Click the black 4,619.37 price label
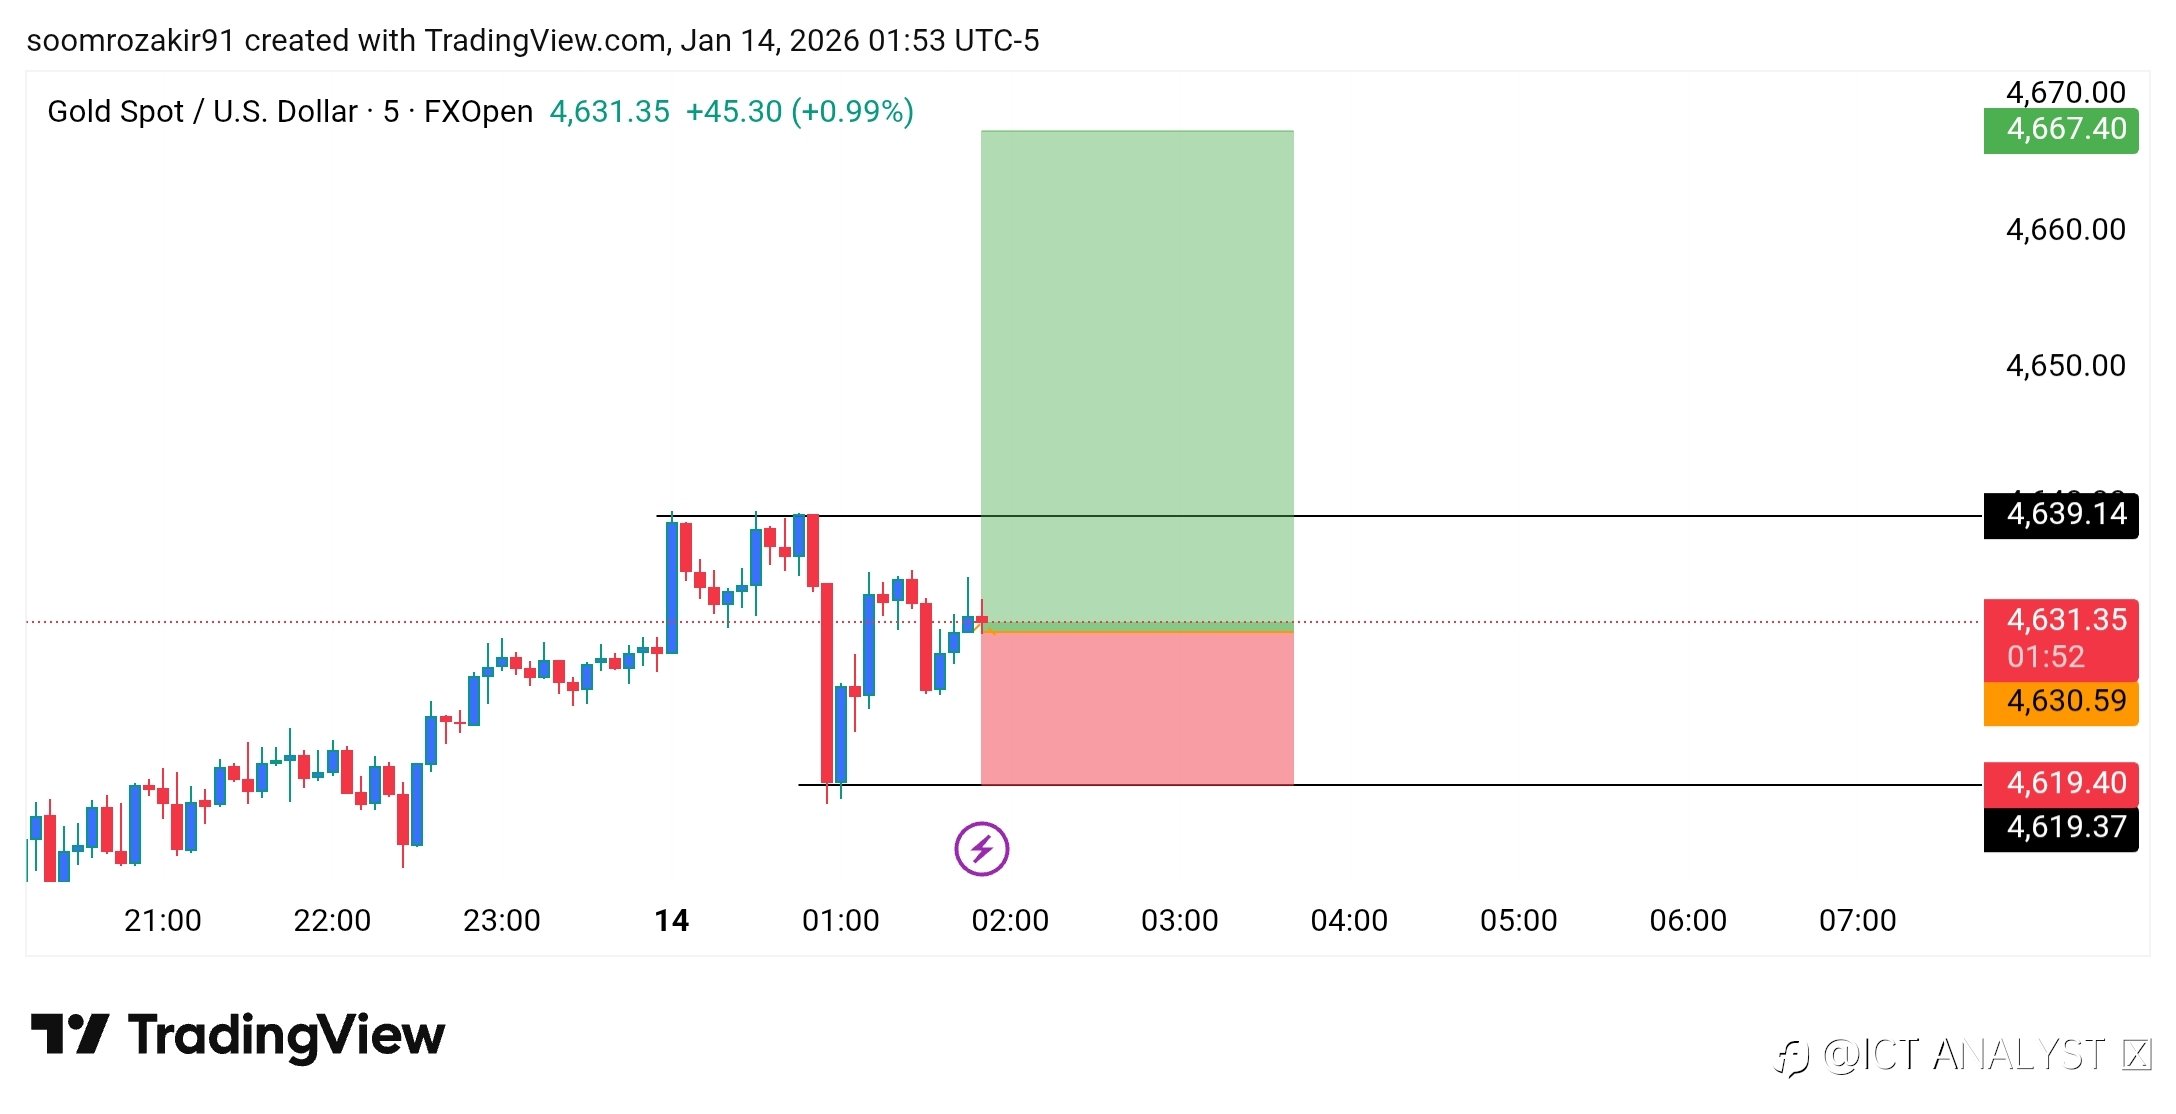 click(2060, 828)
